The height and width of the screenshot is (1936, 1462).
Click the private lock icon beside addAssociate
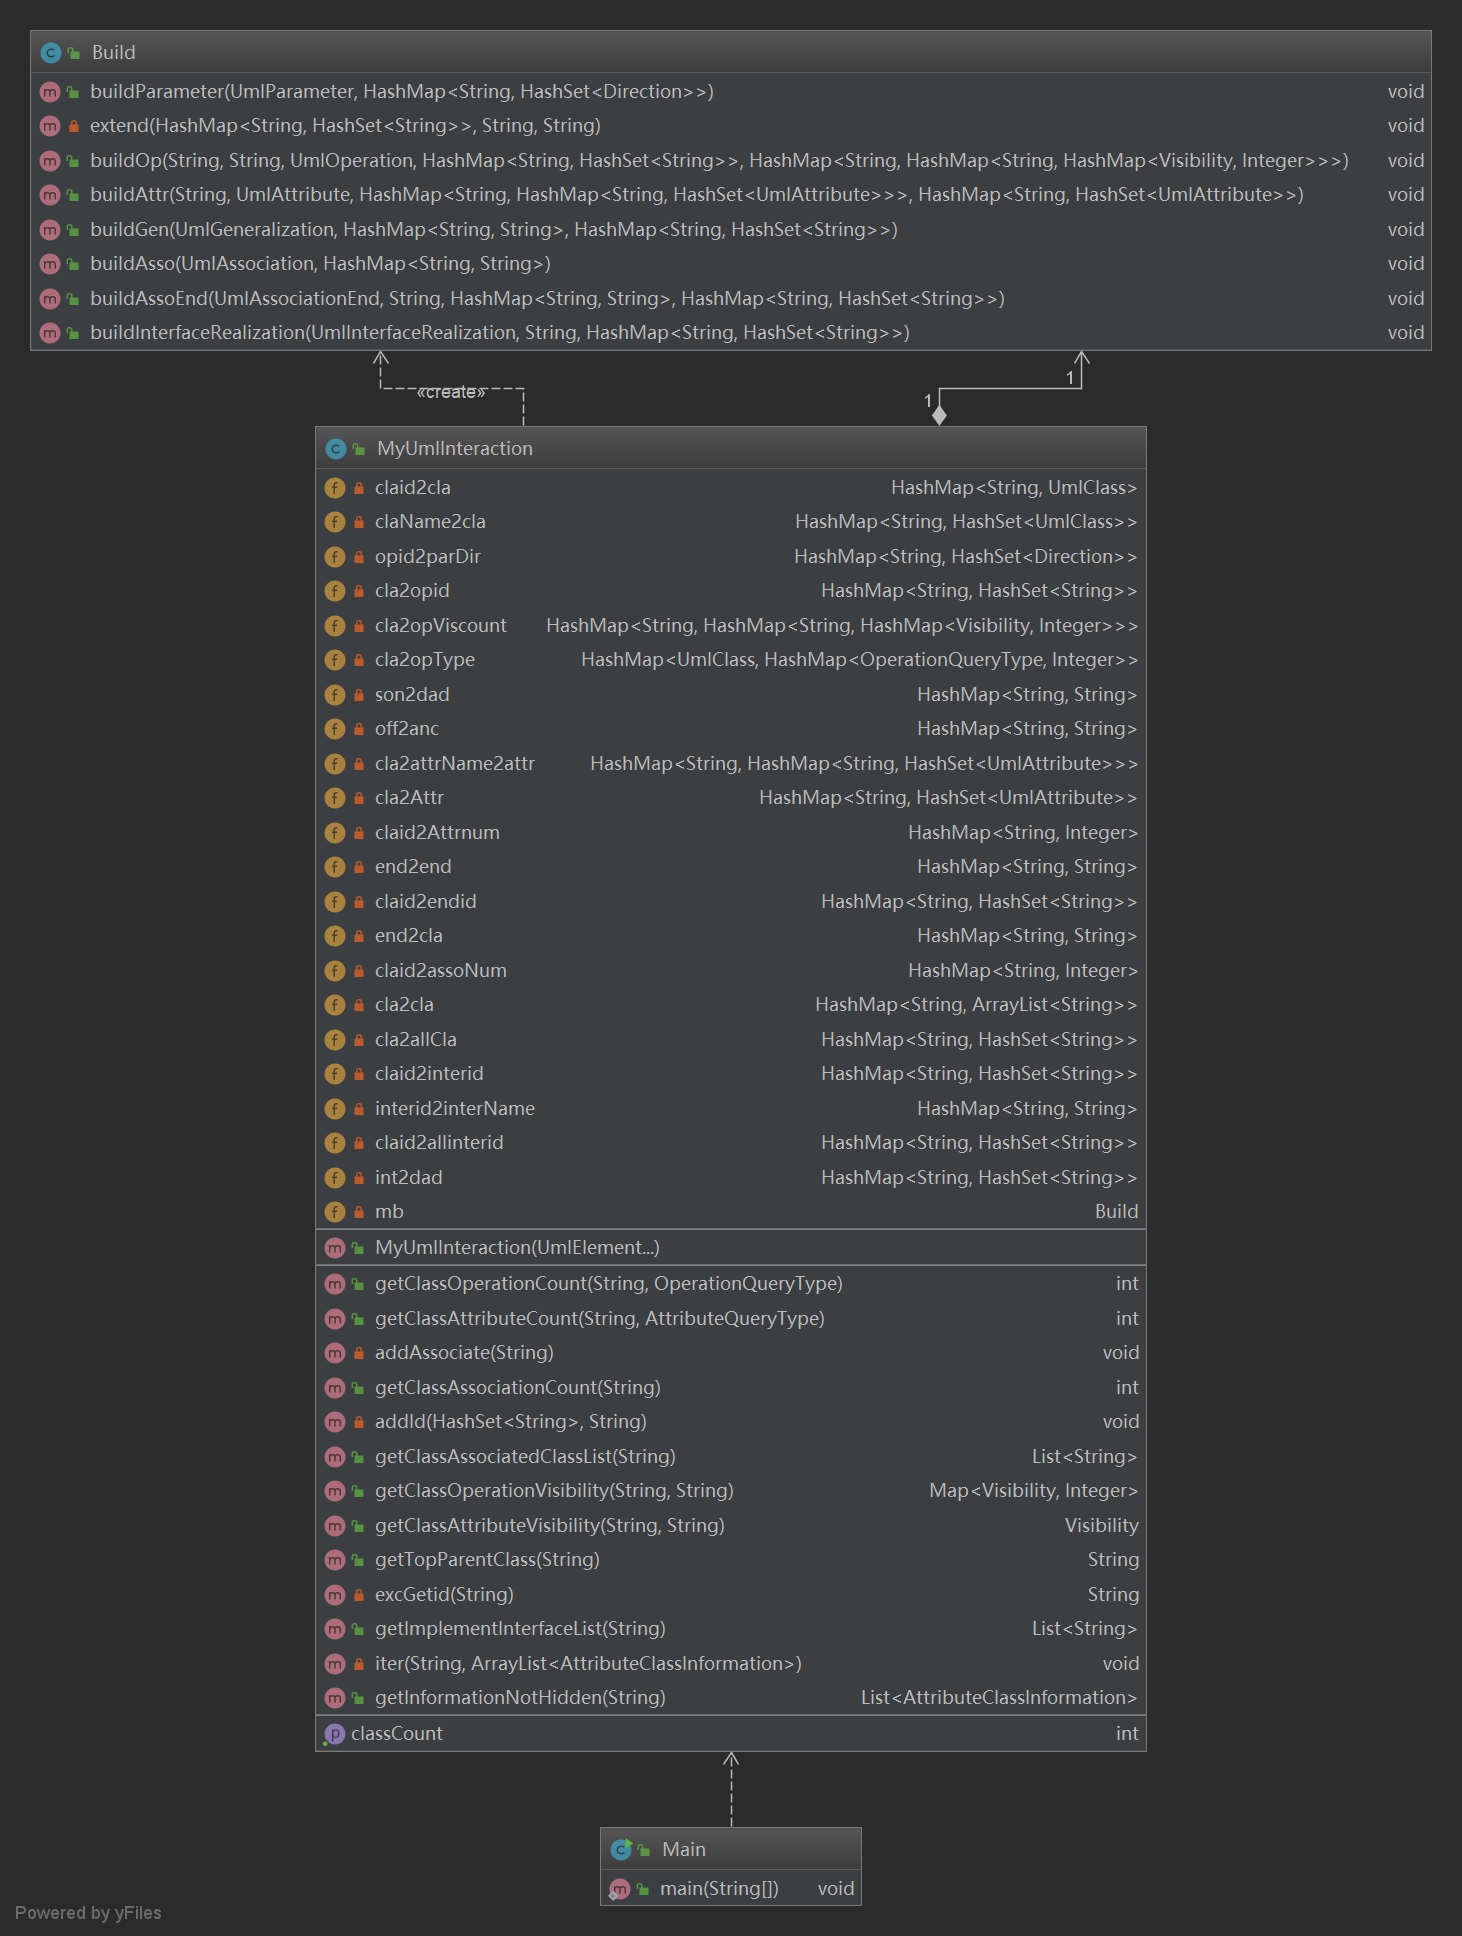(358, 1353)
